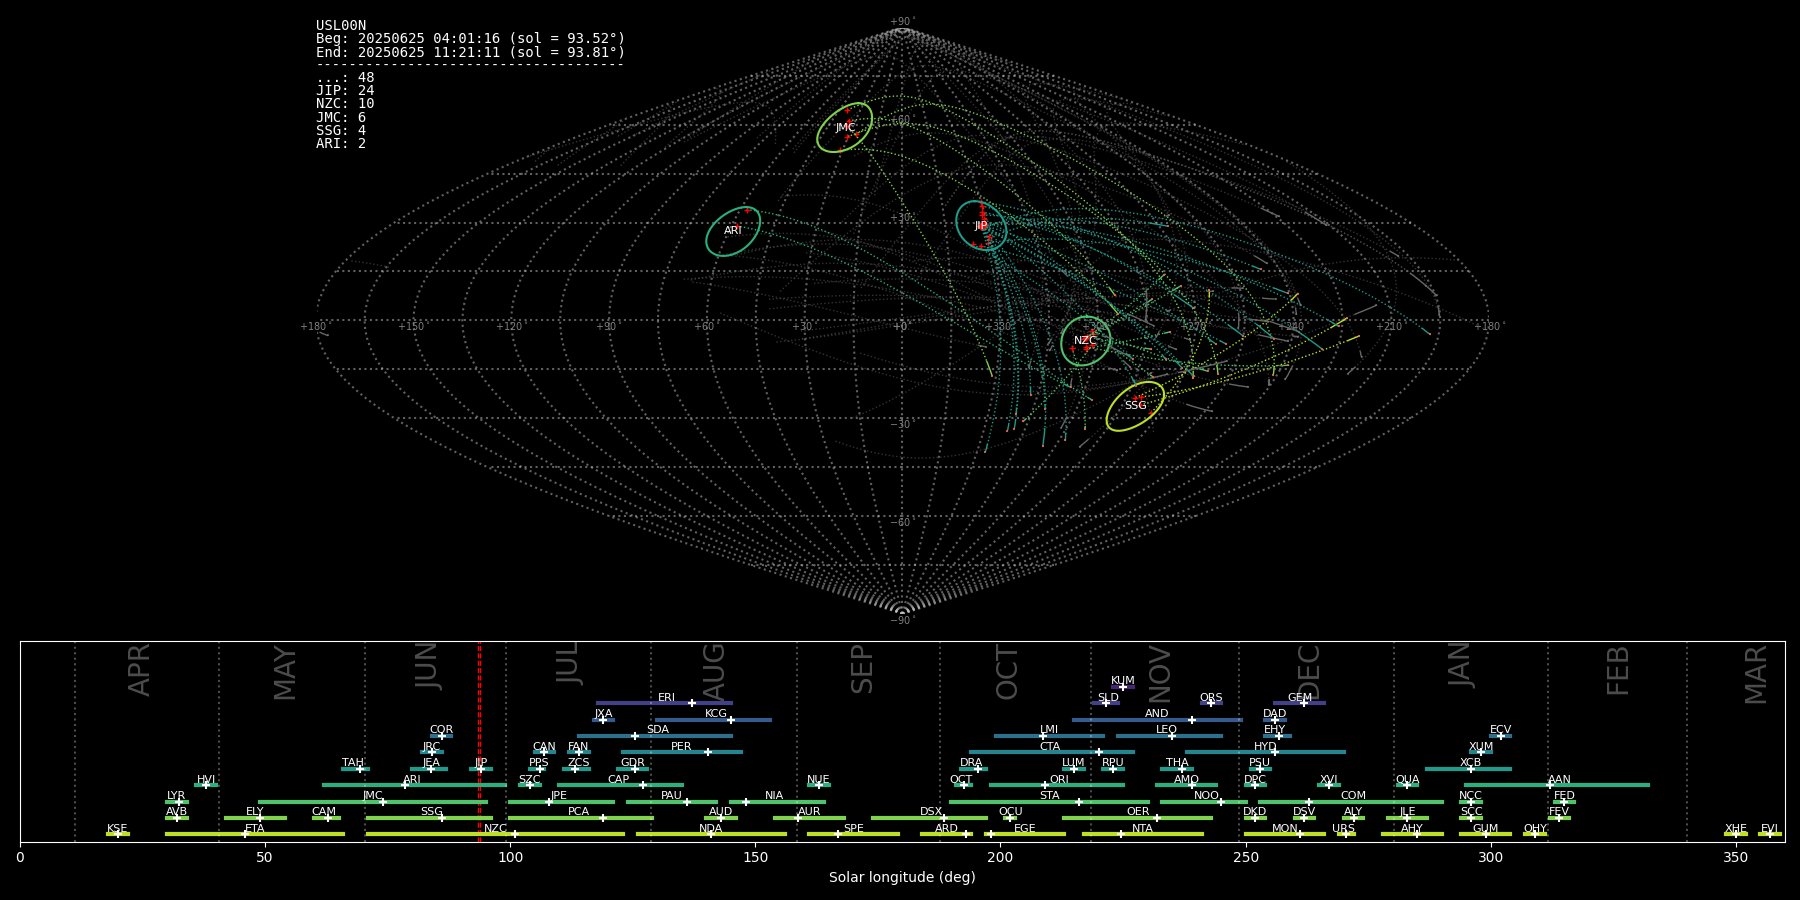
Task: Click the APR month label
Action: coord(140,670)
